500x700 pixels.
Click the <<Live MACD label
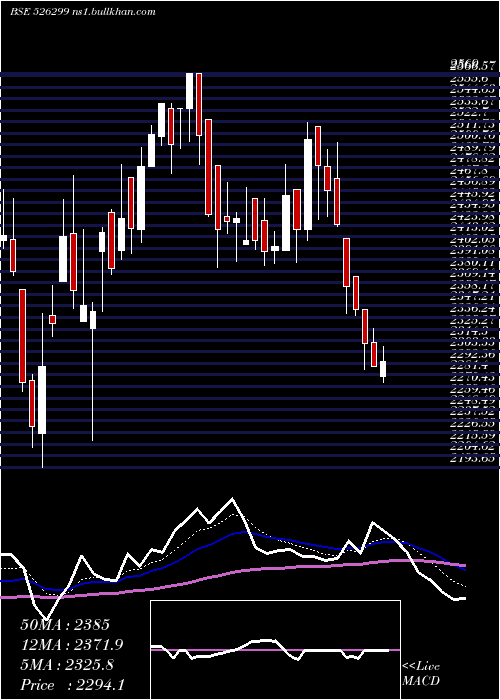pos(421,673)
